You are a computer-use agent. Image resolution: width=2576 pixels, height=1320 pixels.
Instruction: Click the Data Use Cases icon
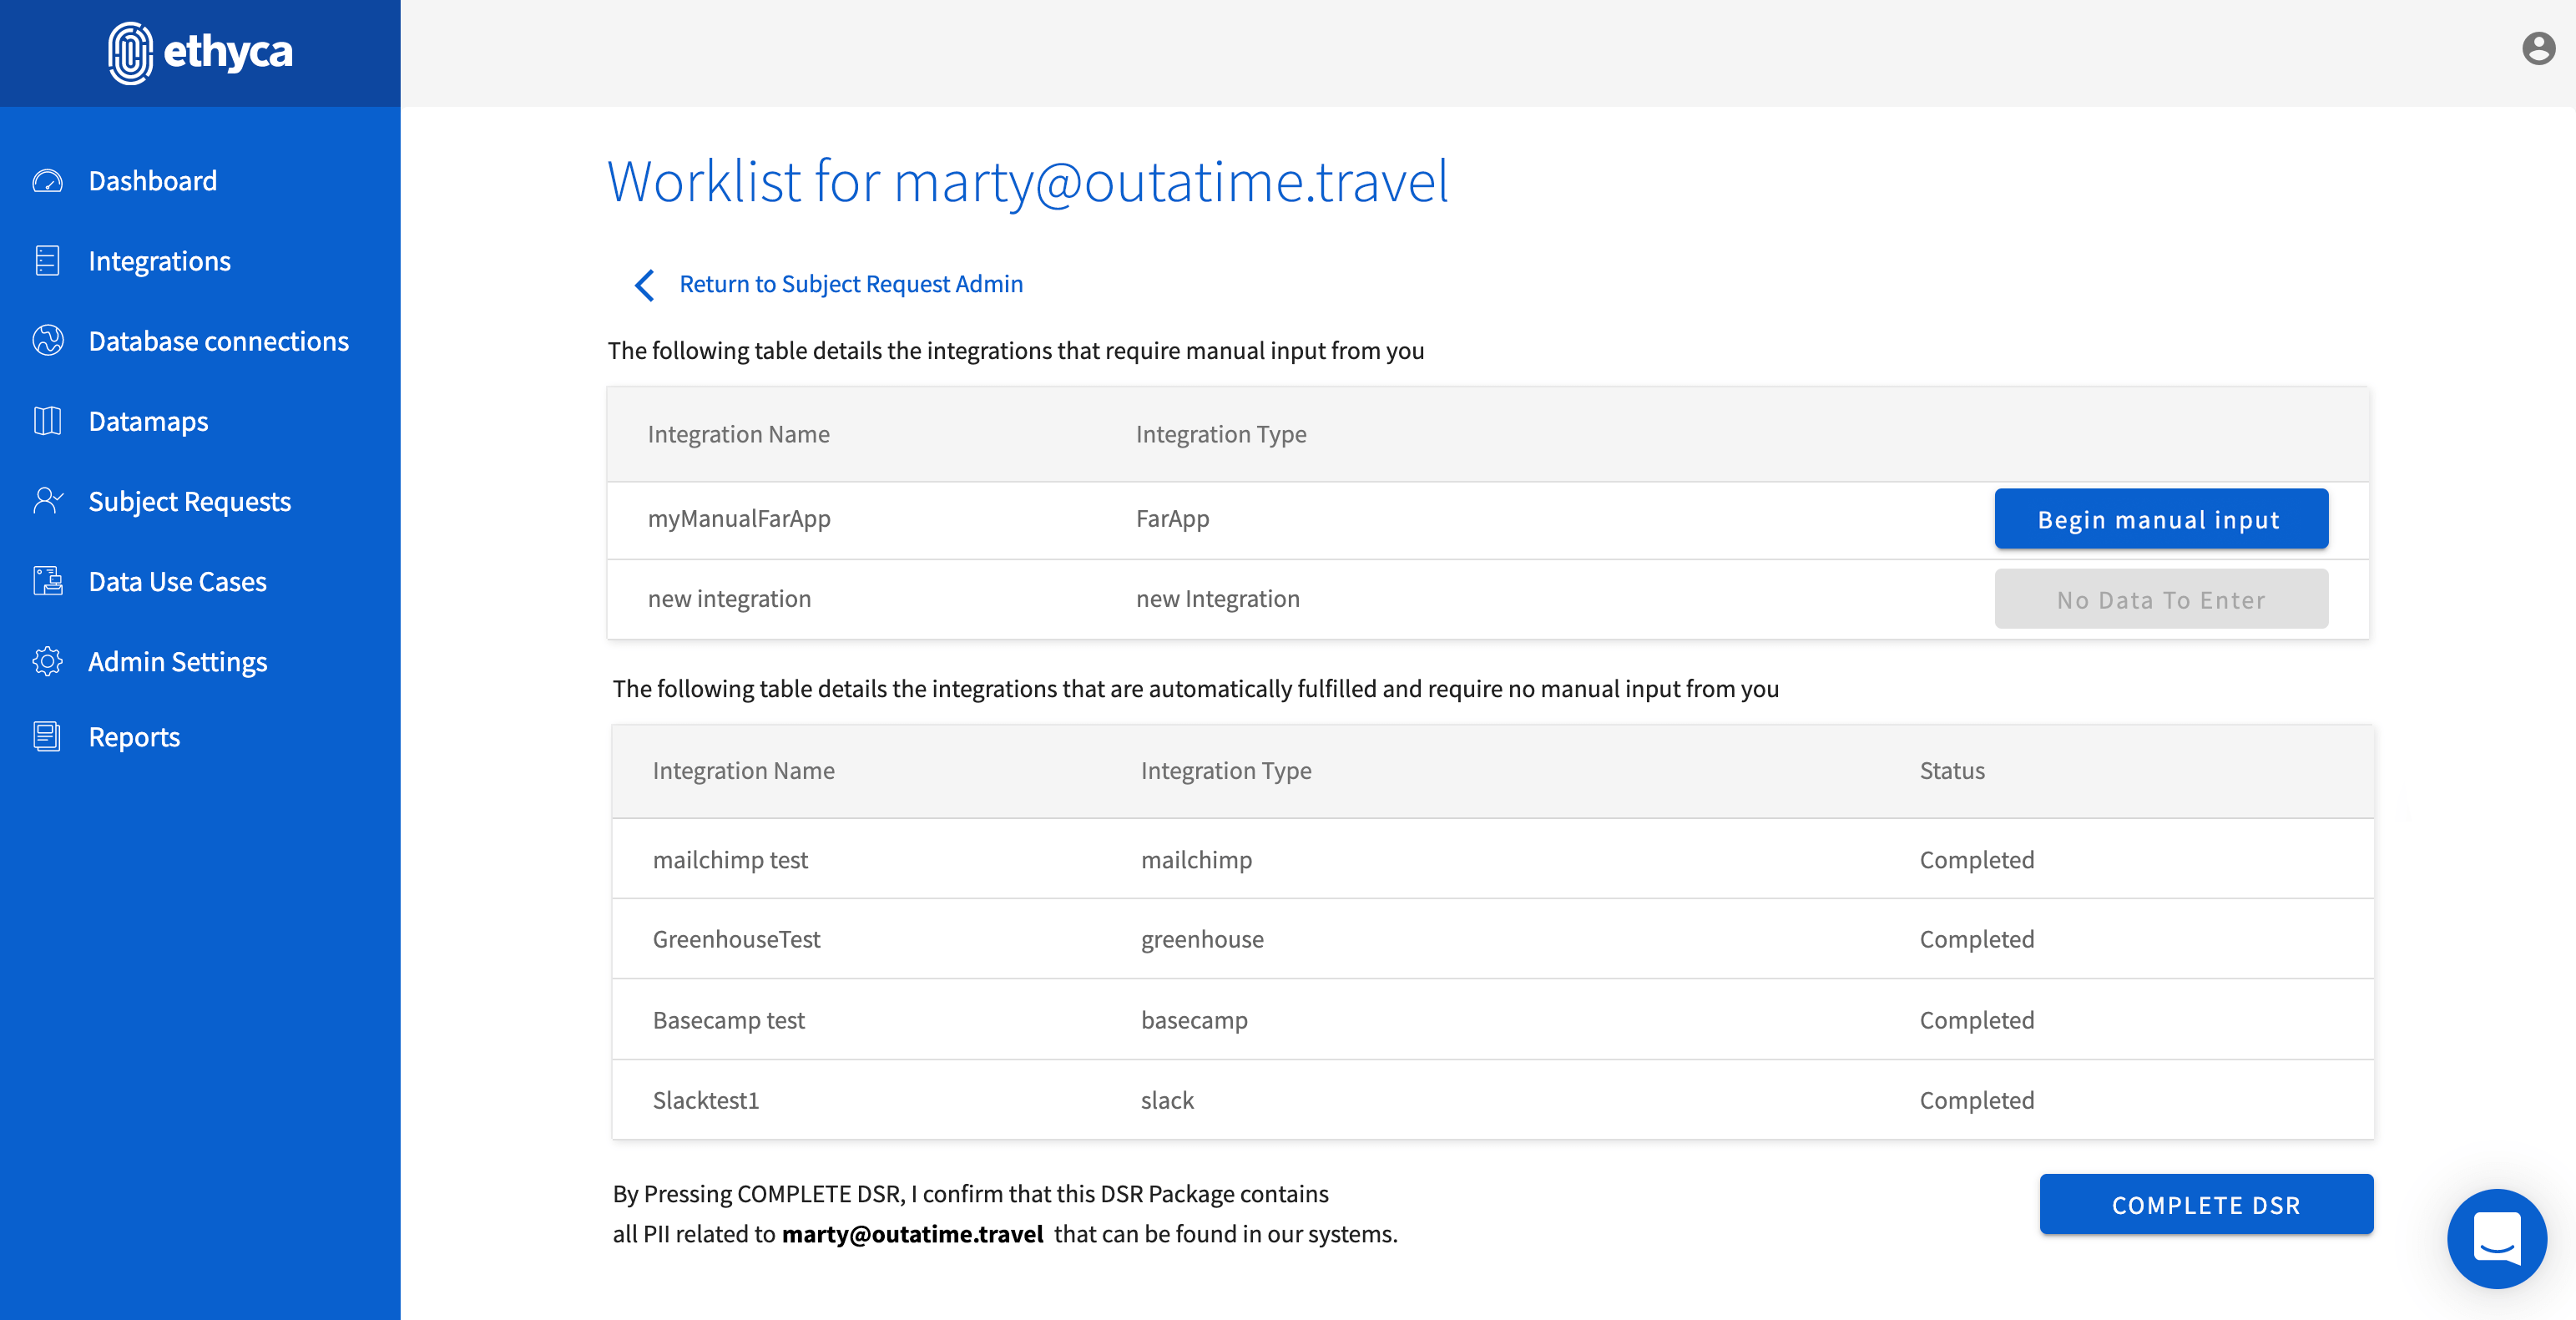pos(47,581)
